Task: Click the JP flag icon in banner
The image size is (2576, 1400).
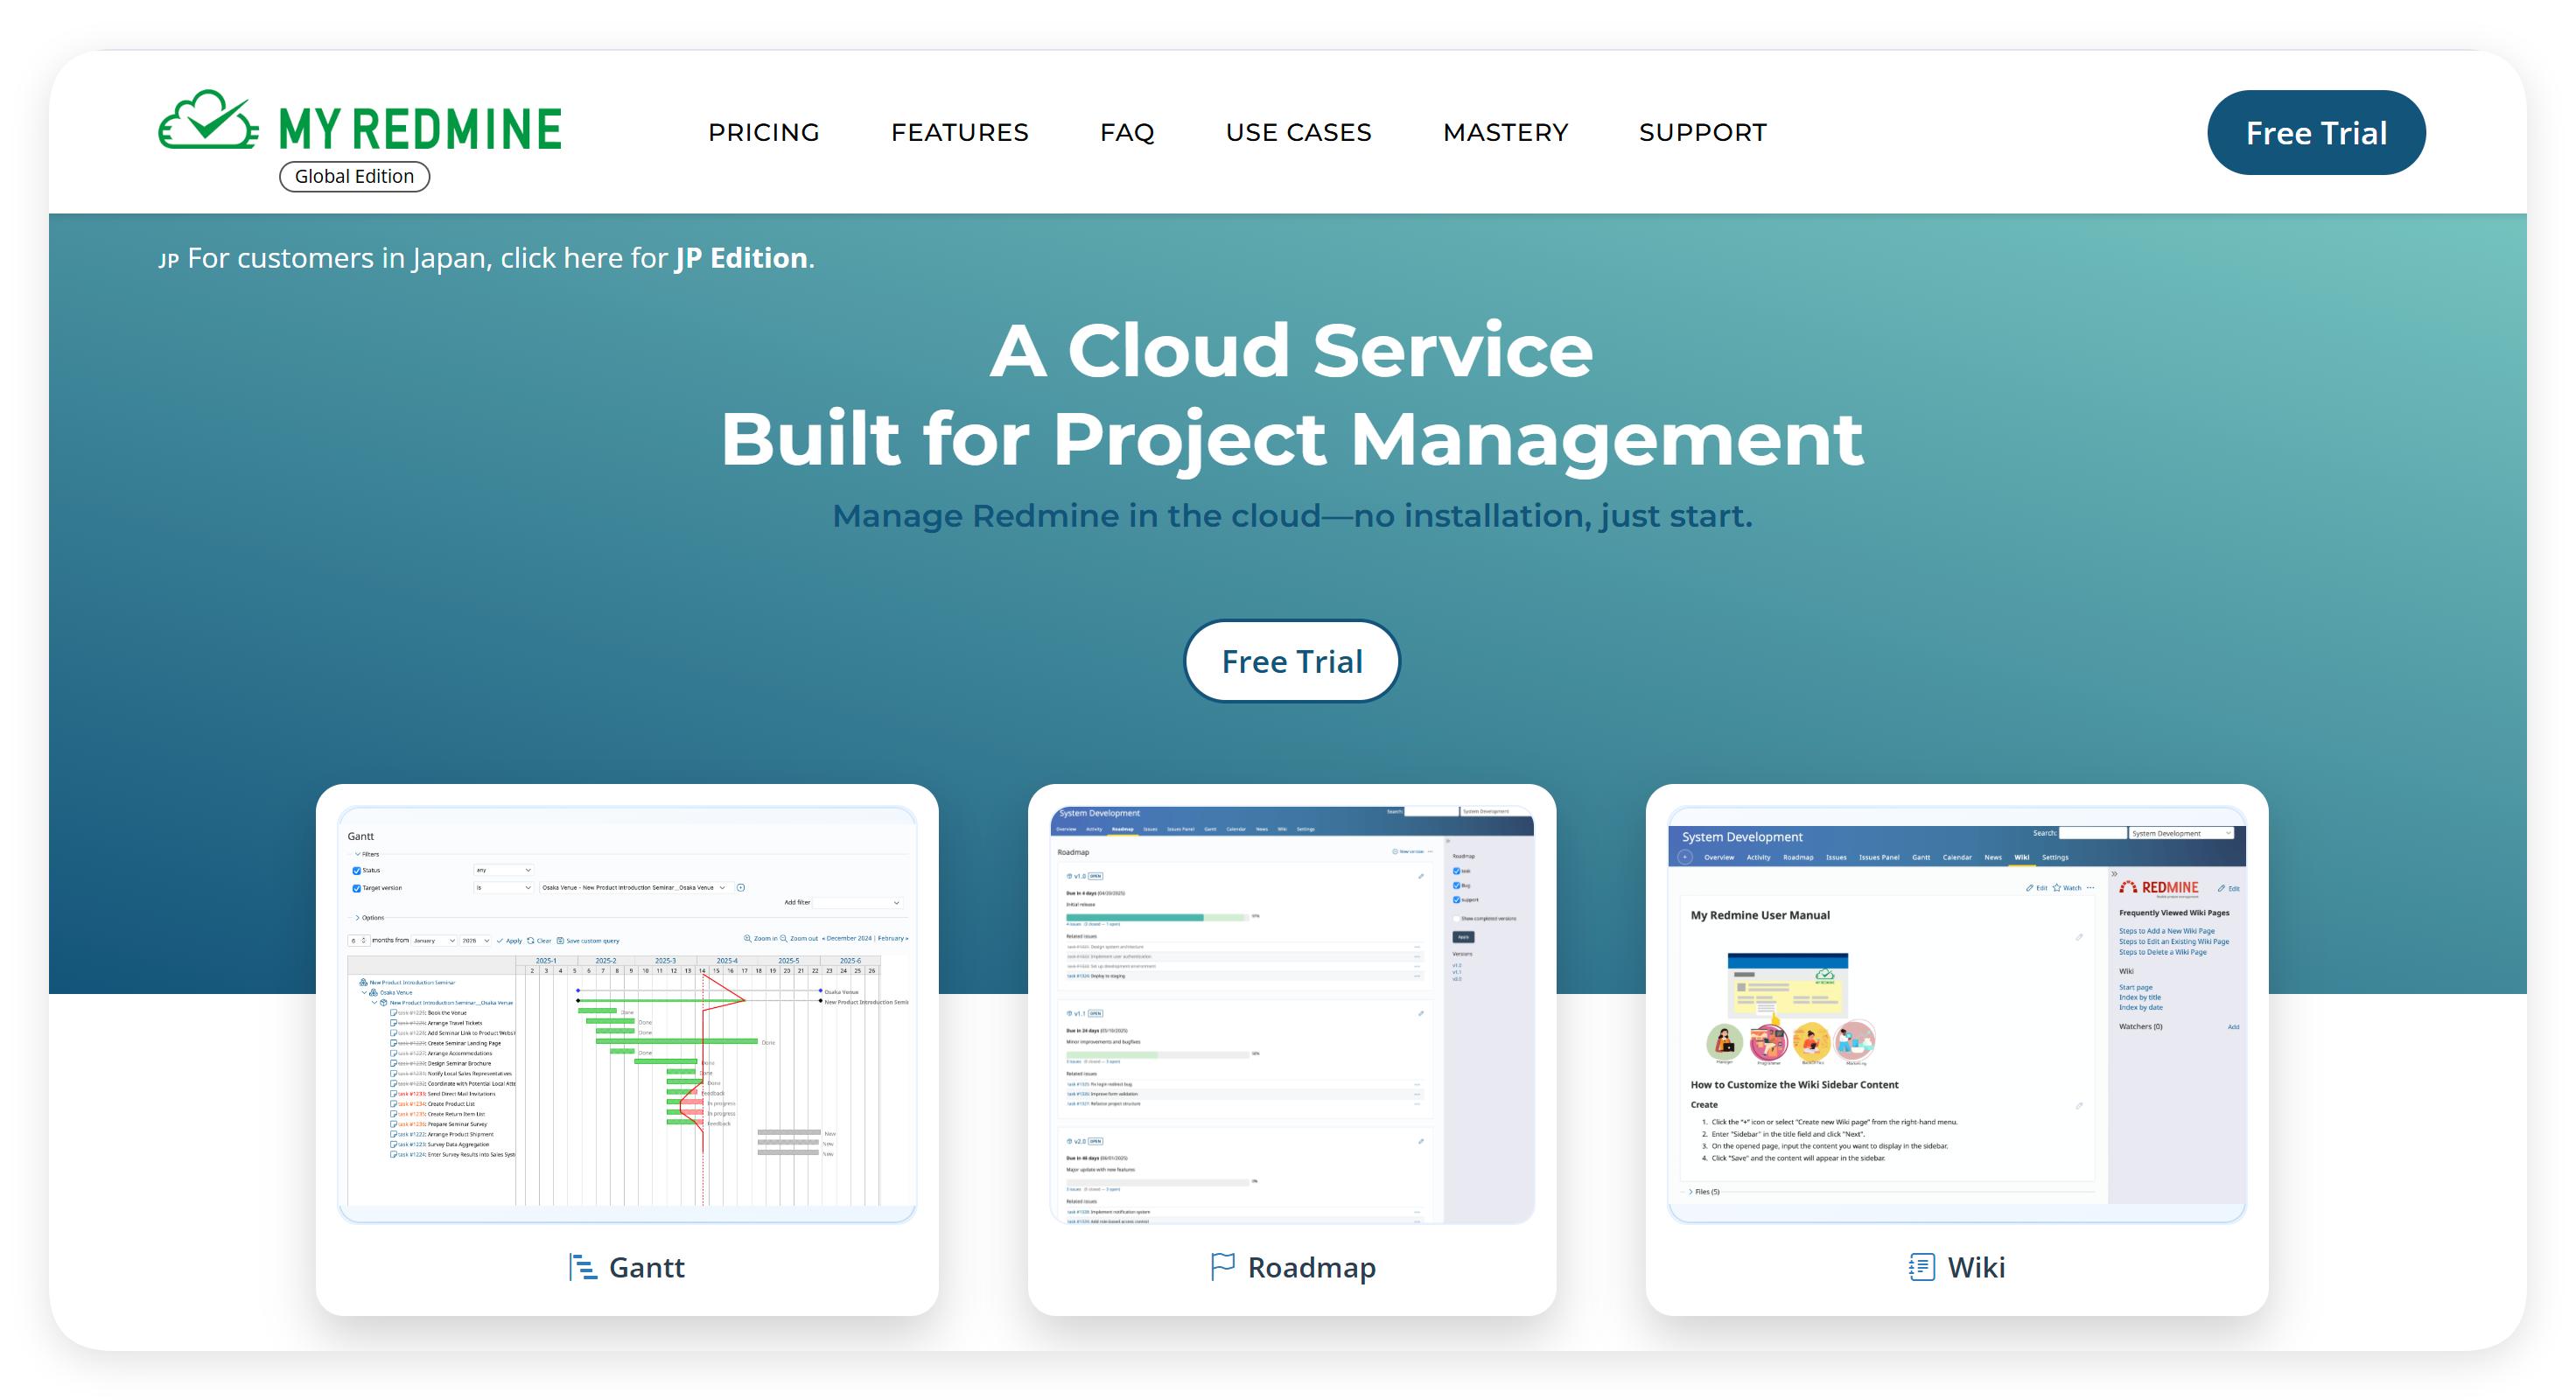Action: point(168,261)
